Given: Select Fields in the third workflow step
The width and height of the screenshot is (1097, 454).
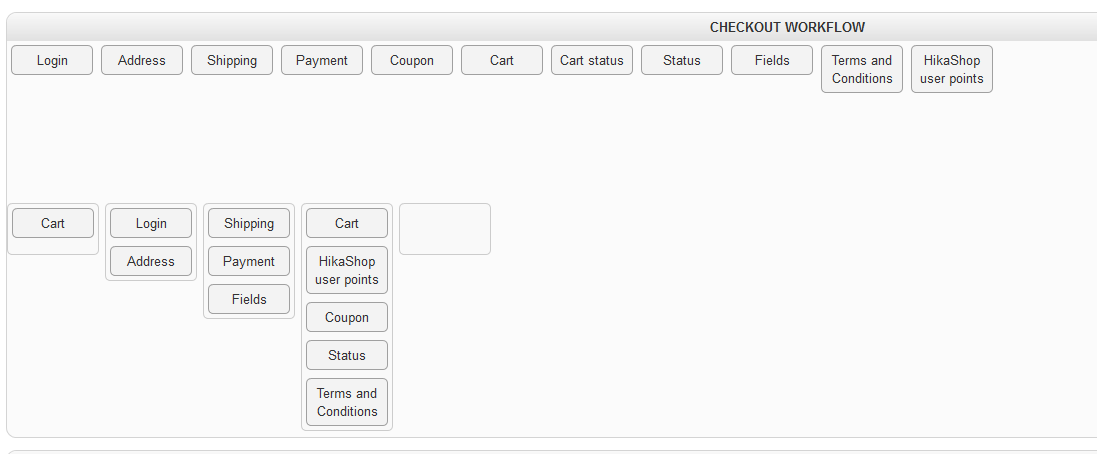Looking at the screenshot, I should click(x=249, y=299).
